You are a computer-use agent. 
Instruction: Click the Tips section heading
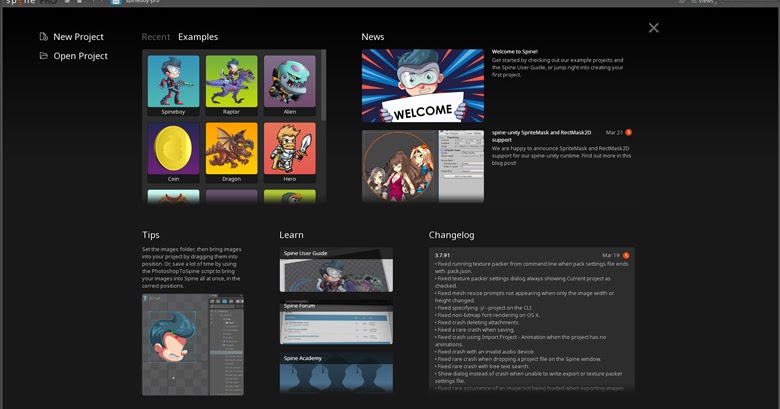(x=151, y=235)
